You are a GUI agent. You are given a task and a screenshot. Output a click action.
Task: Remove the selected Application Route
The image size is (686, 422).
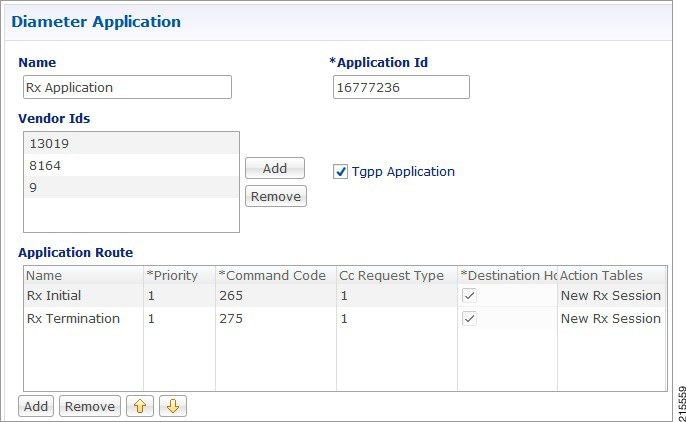[x=90, y=406]
